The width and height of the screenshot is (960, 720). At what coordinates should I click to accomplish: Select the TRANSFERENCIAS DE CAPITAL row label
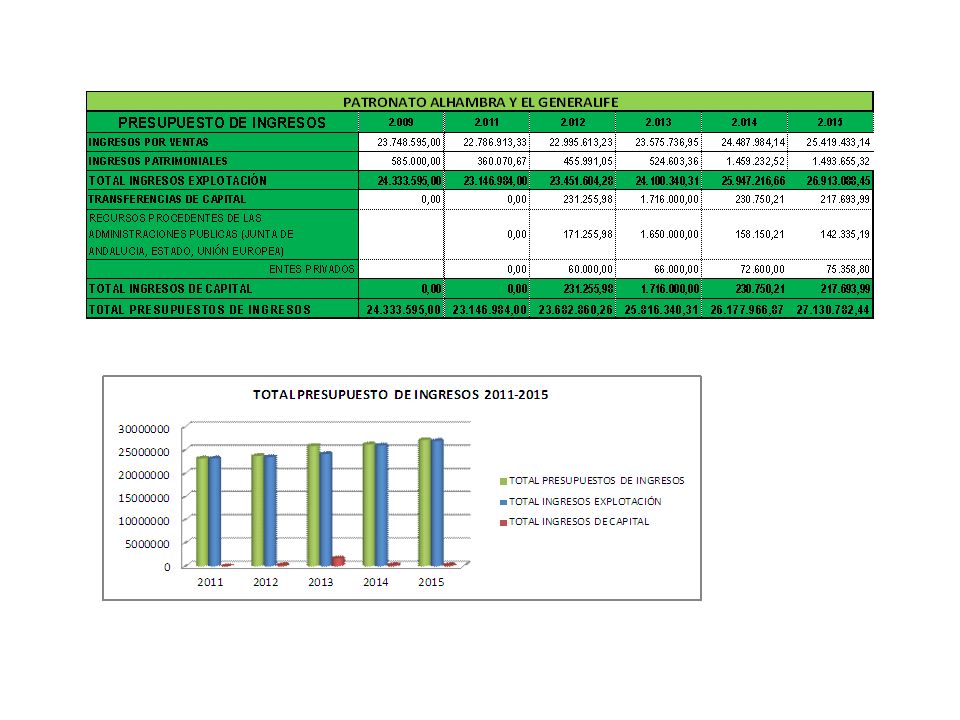point(167,199)
